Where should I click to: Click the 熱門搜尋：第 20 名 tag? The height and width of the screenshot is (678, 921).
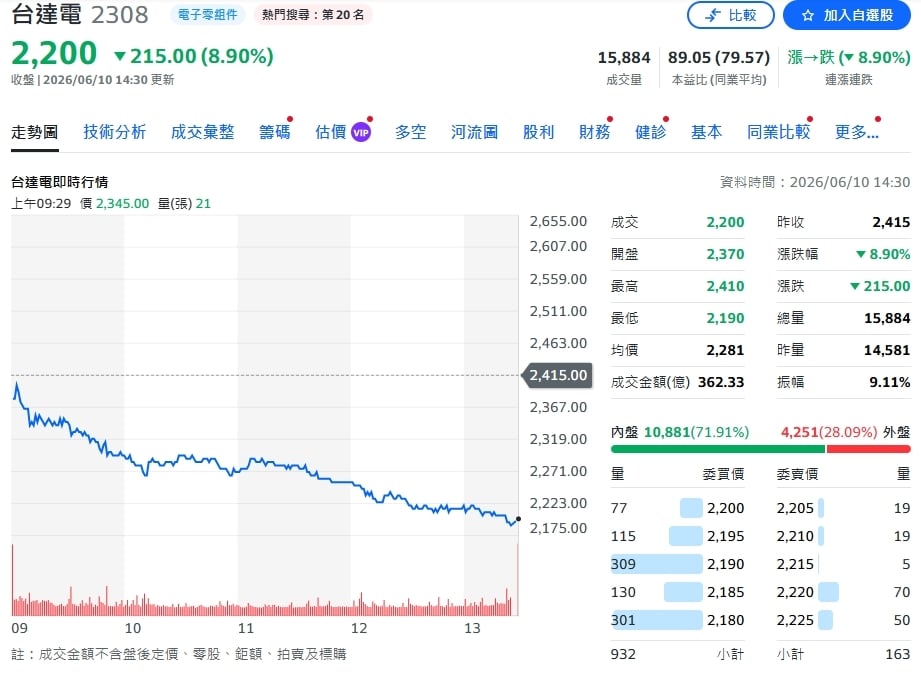(313, 15)
